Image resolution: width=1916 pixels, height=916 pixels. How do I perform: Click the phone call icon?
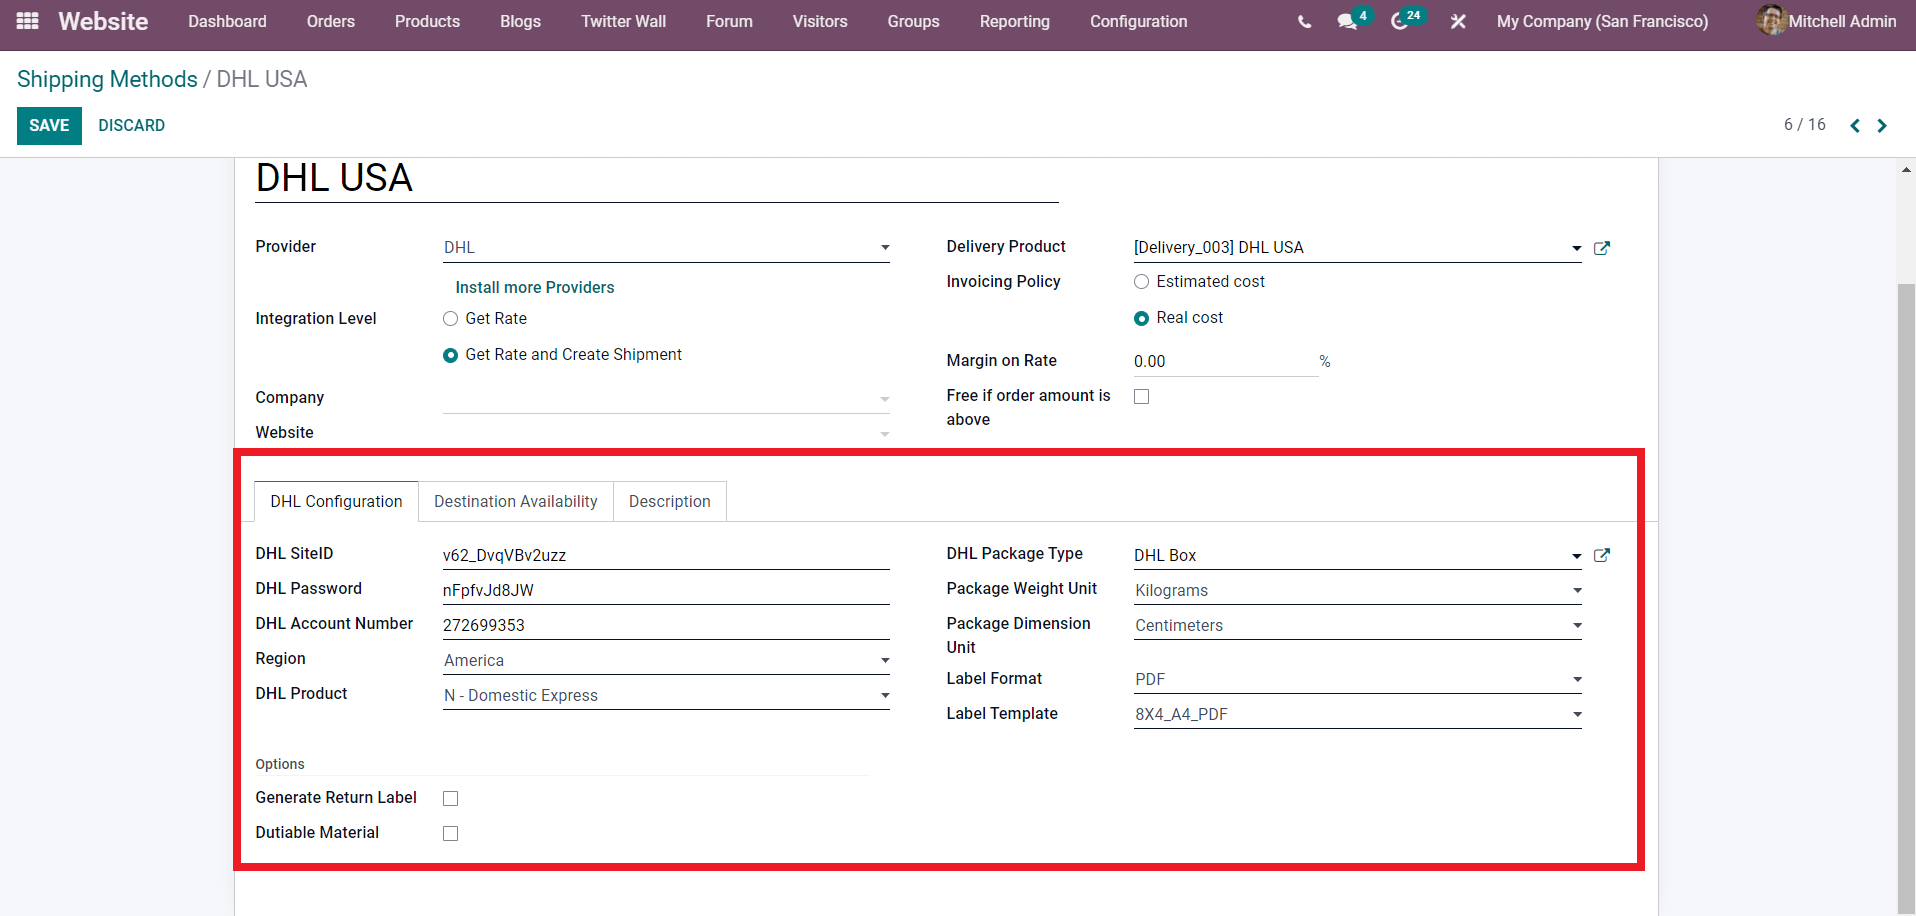click(1303, 20)
